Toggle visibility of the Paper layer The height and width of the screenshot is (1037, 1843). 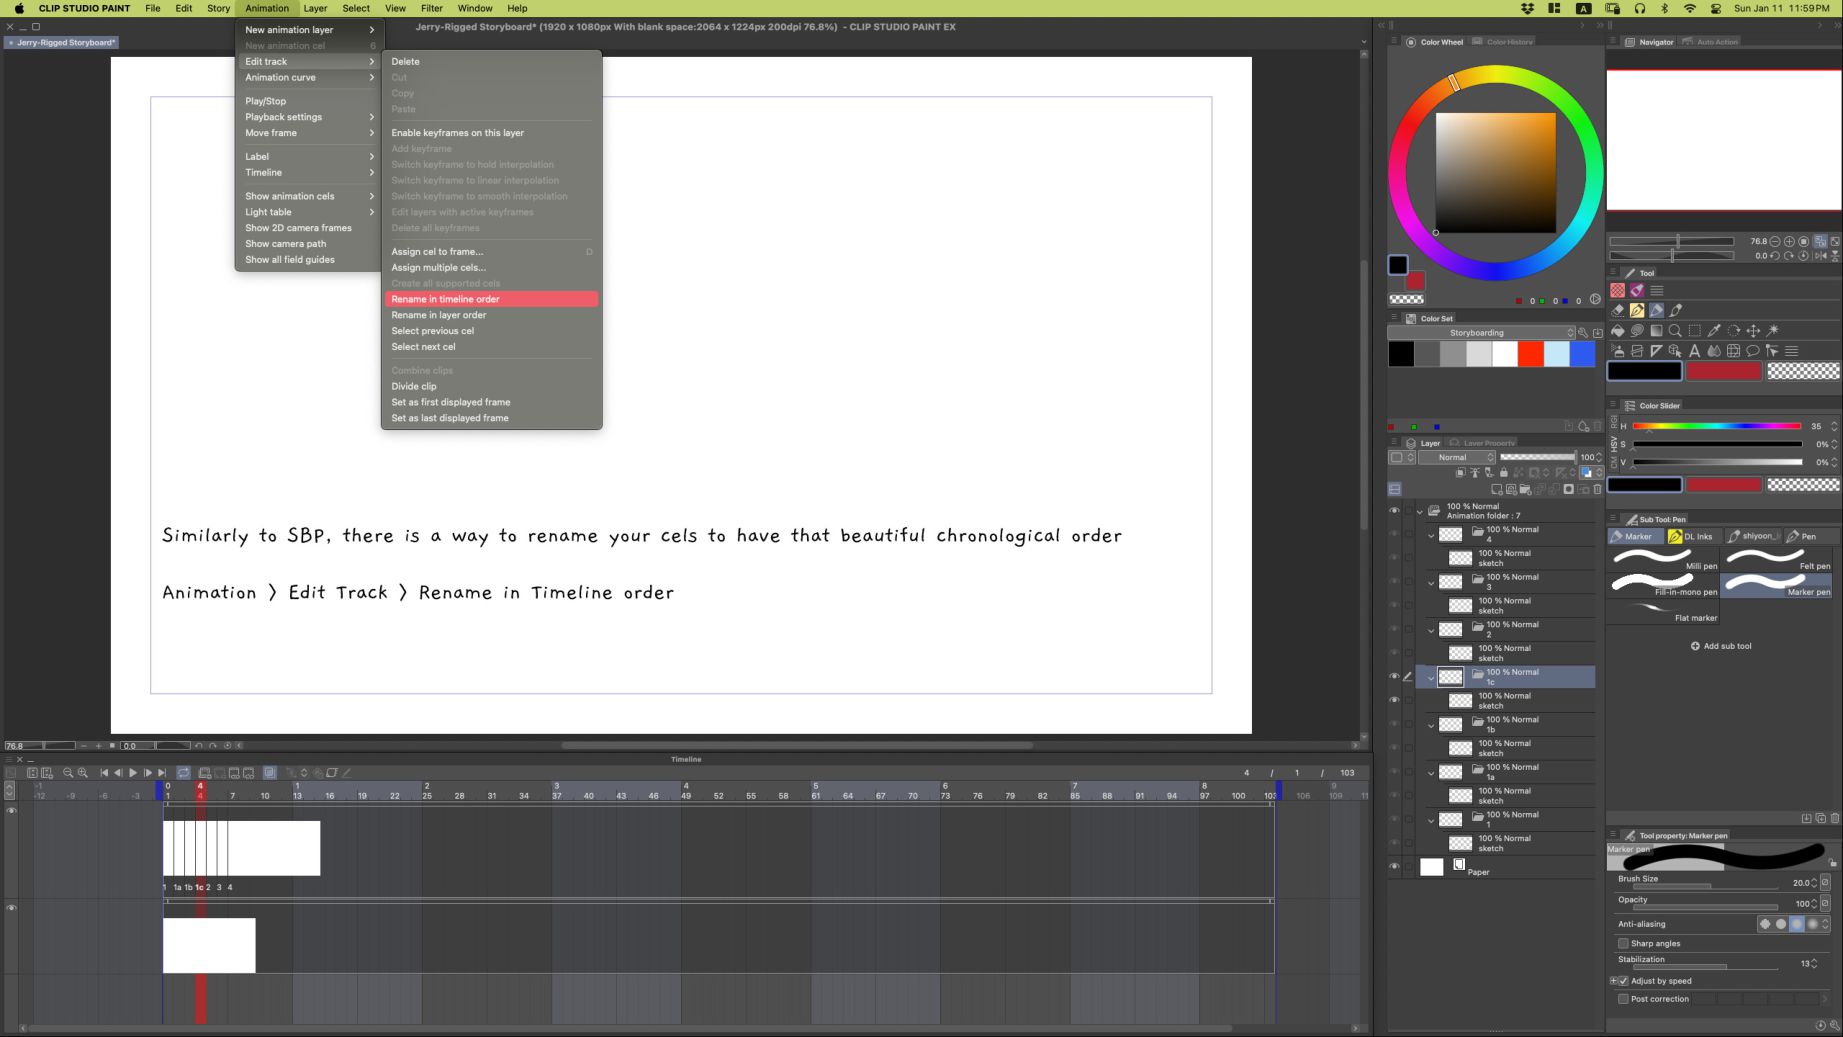coord(1394,867)
